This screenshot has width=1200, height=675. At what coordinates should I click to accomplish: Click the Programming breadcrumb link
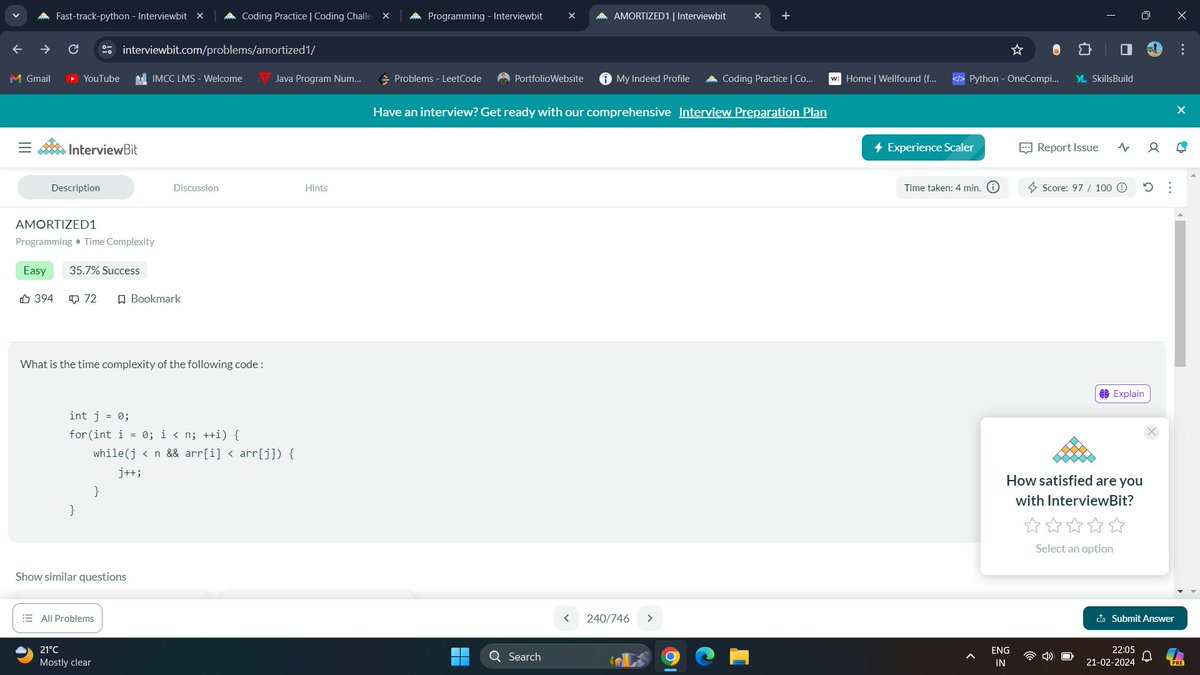(44, 242)
